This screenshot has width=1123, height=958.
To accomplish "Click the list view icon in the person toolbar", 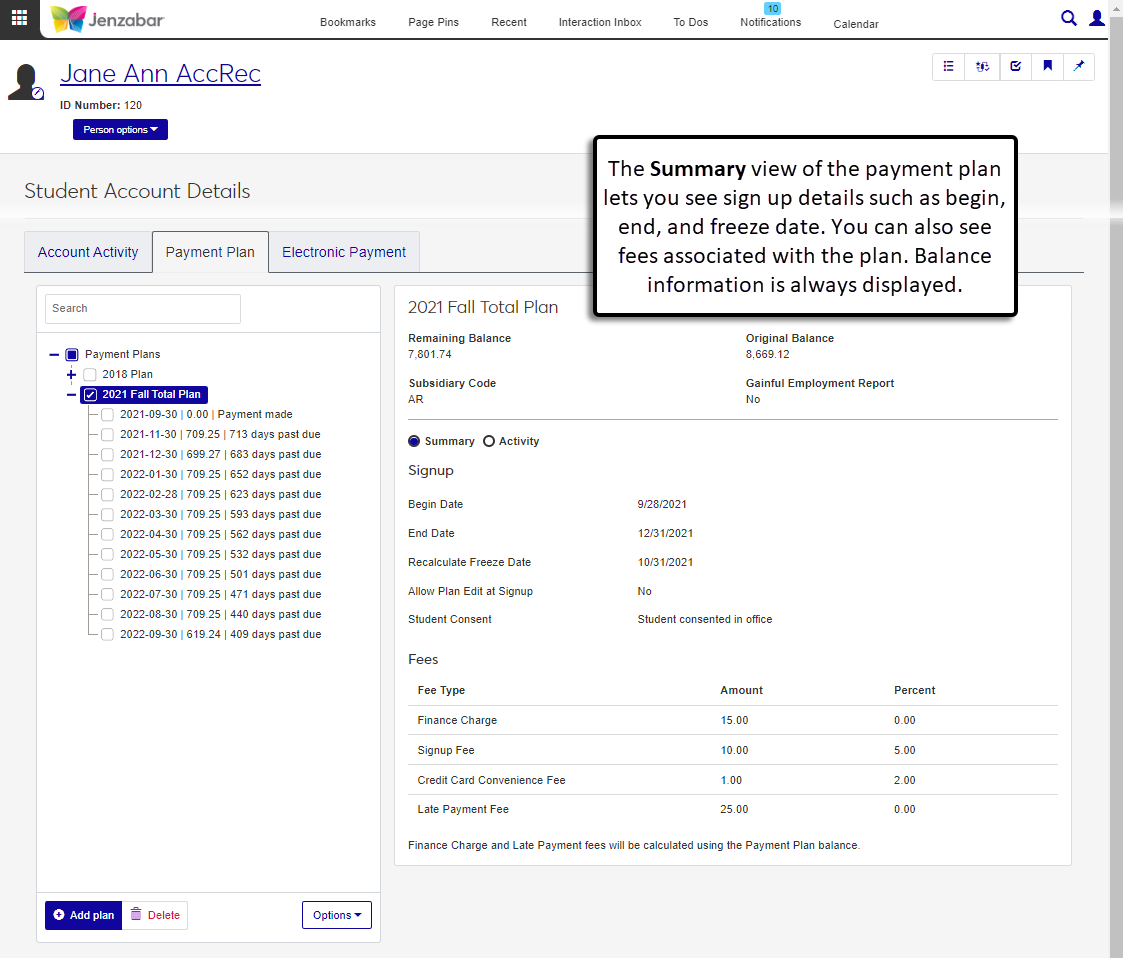I will pos(949,66).
